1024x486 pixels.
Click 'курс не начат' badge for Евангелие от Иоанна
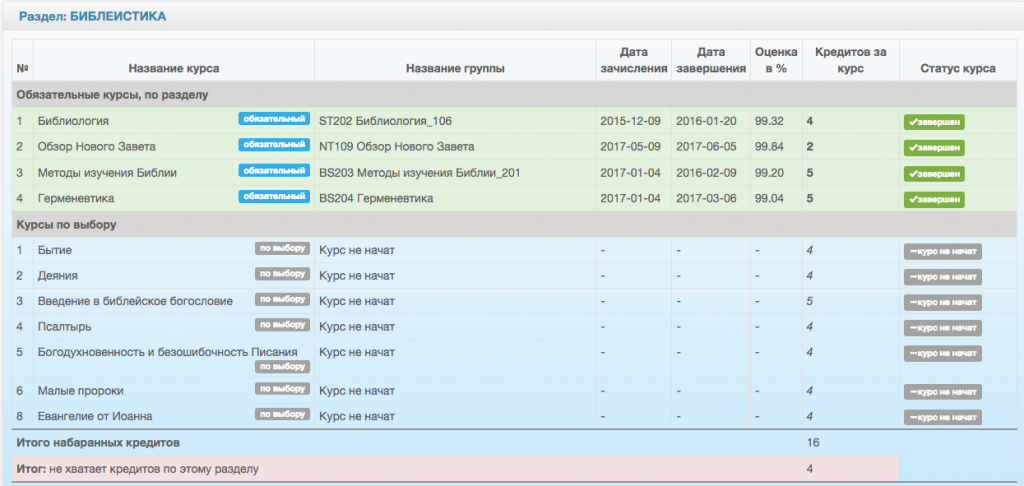pyautogui.click(x=942, y=417)
